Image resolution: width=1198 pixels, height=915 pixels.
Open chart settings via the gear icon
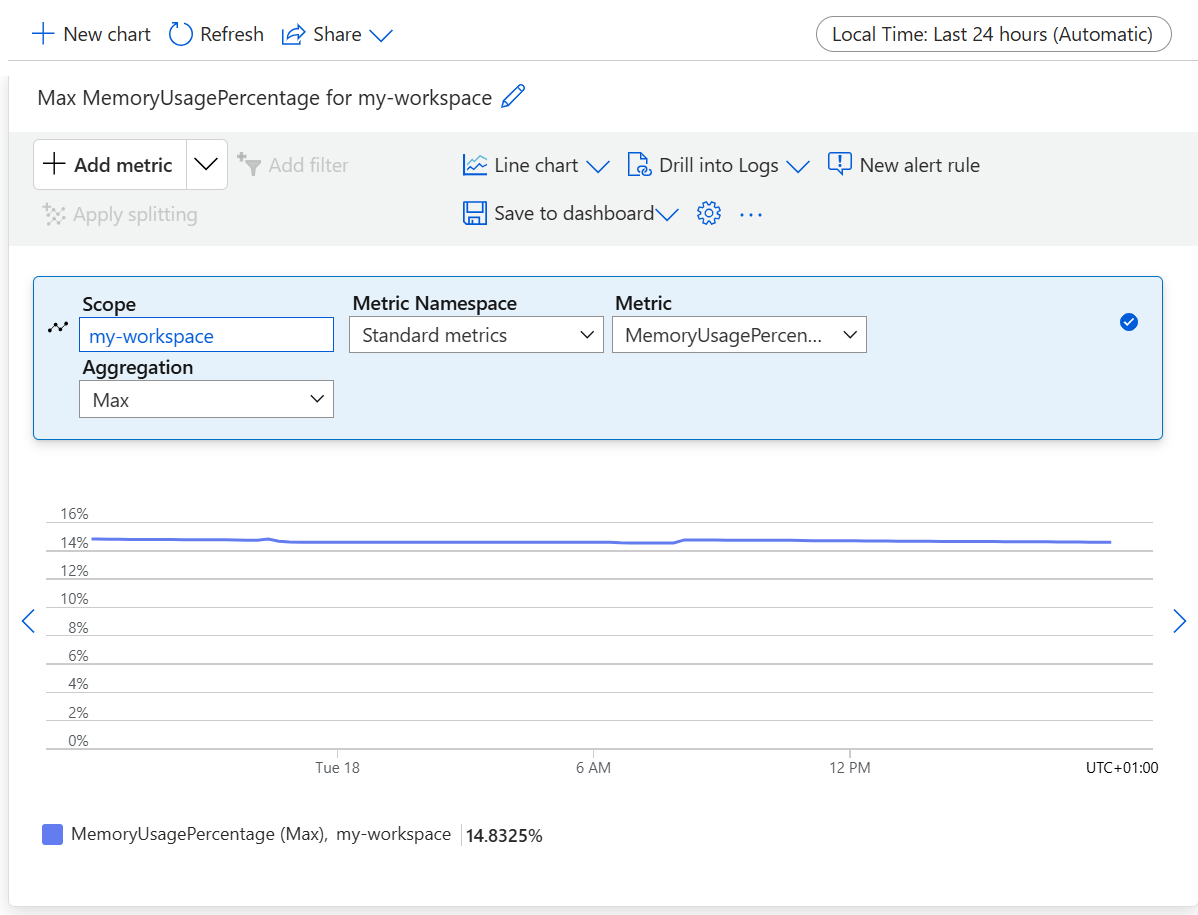coord(708,213)
